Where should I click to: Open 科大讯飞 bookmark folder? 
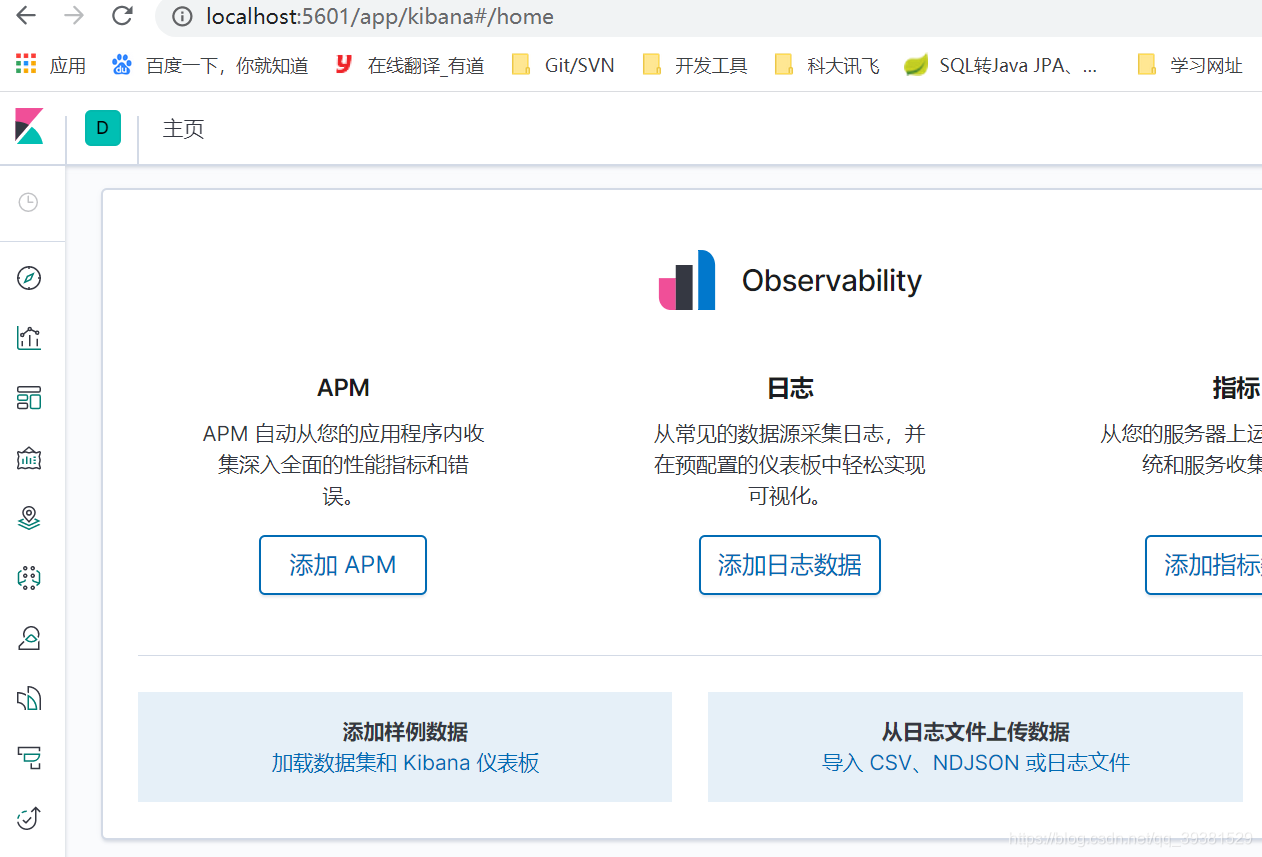[827, 65]
